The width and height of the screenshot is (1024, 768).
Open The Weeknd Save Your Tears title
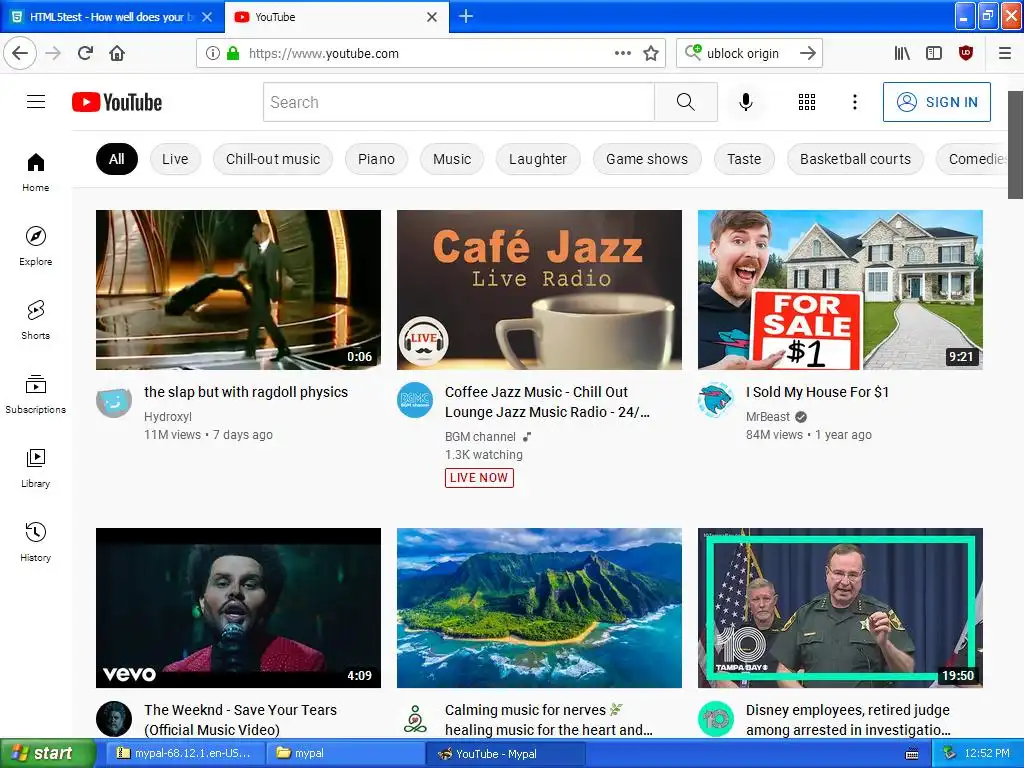click(240, 720)
